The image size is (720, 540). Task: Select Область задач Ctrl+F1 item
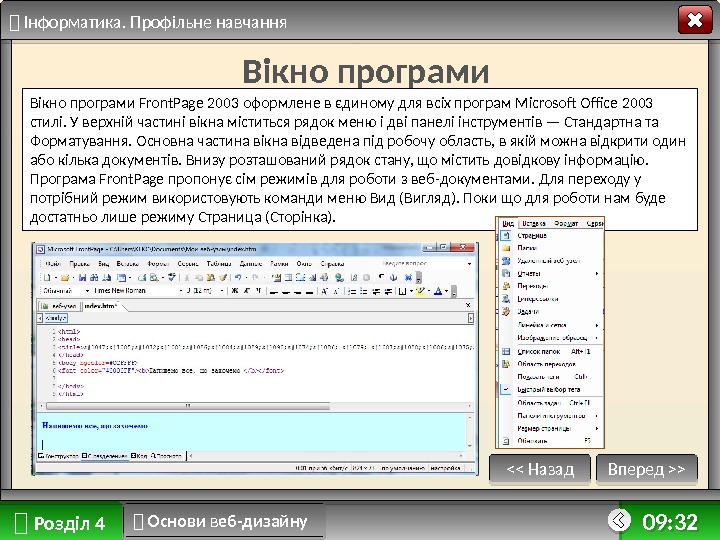(550, 403)
